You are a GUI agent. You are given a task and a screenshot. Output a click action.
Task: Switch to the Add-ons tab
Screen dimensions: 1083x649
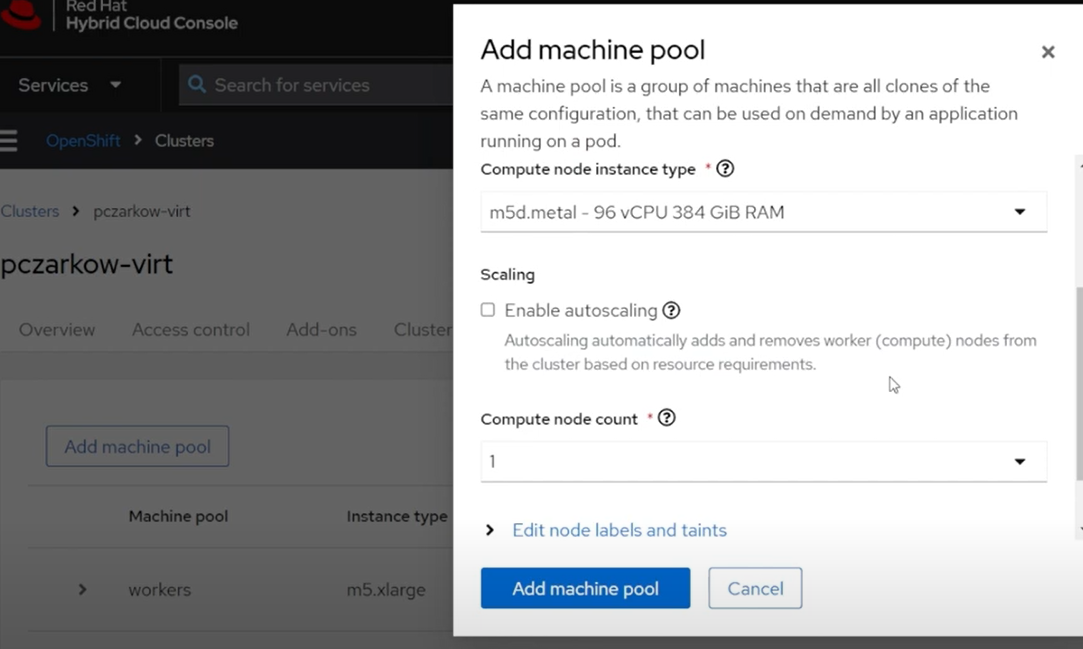tap(321, 329)
